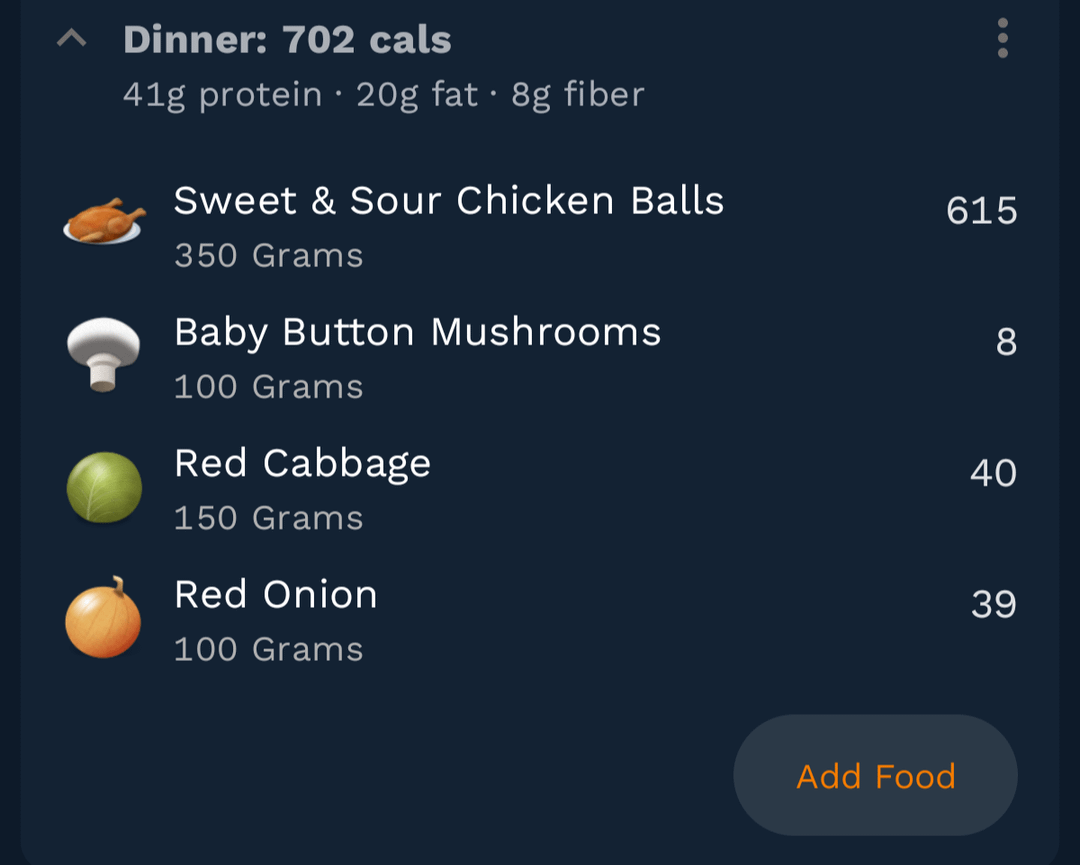Tap the onion food icon
Screen dimensions: 1080x865
tap(103, 618)
